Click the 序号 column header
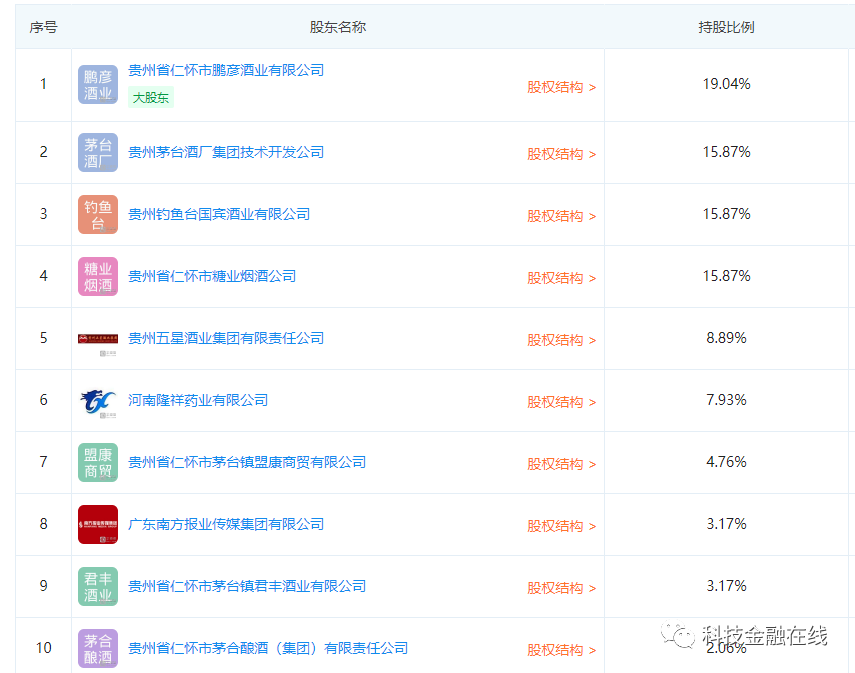855x673 pixels. tap(44, 27)
